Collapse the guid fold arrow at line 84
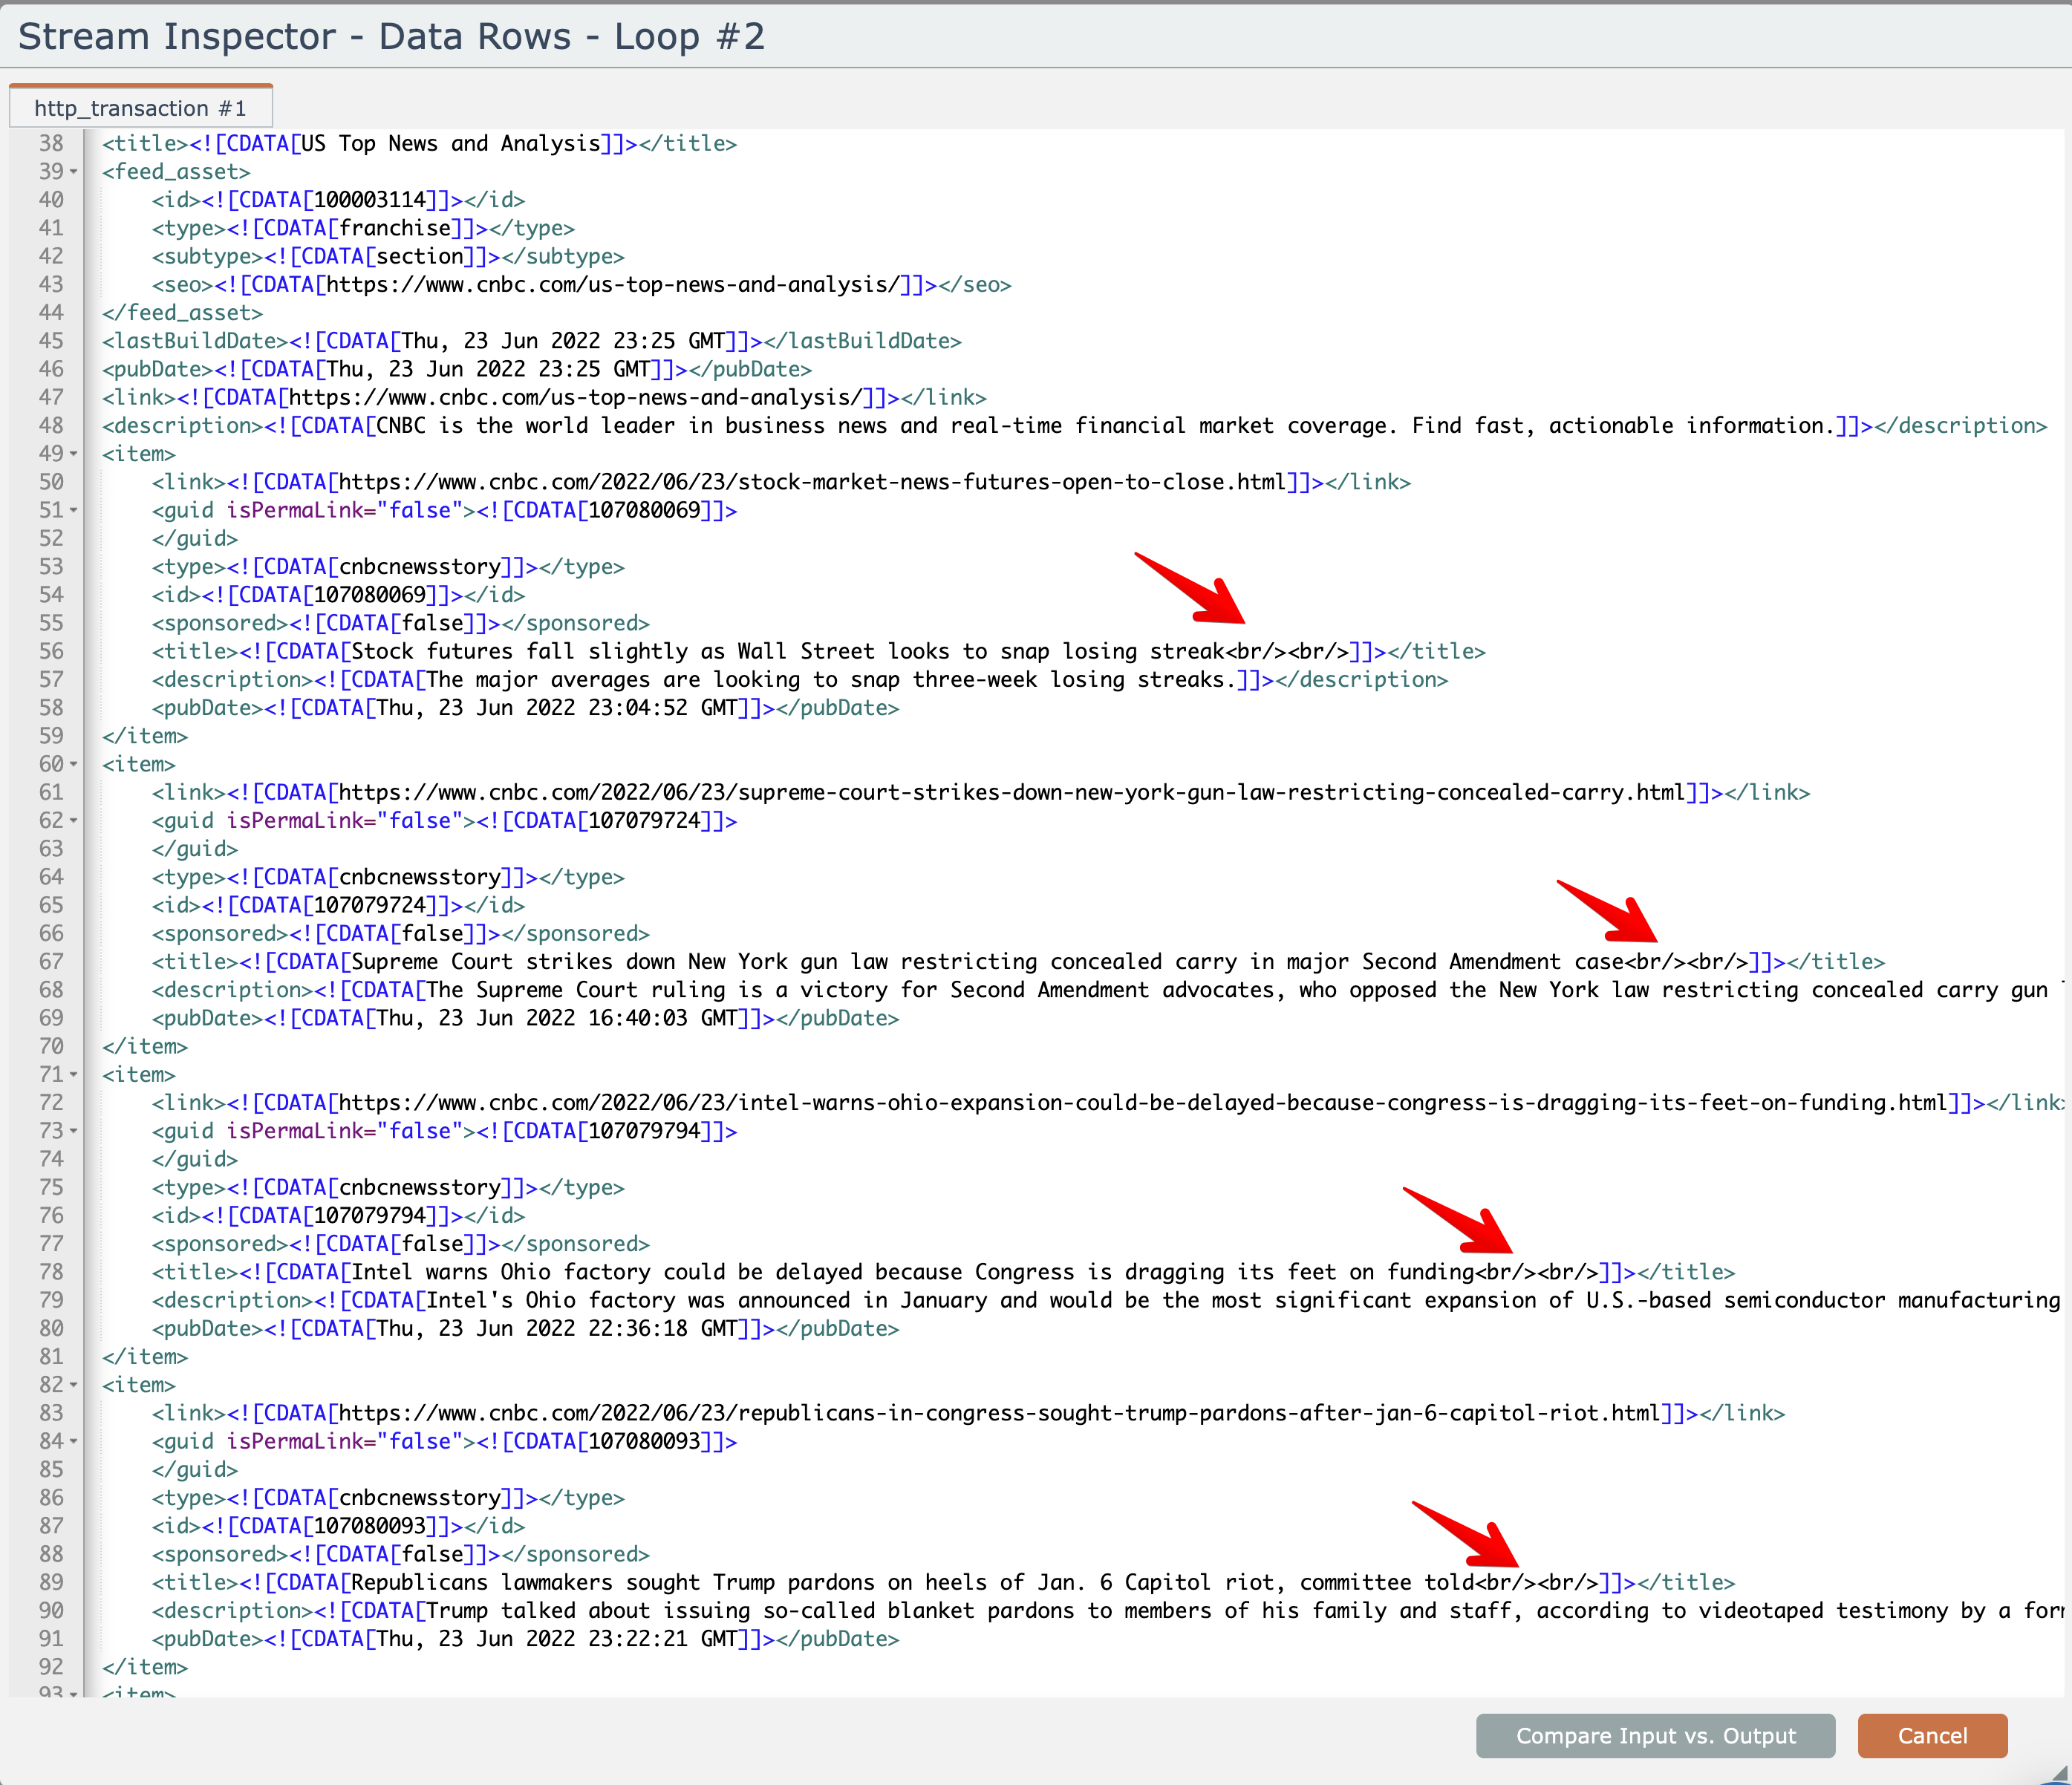 (x=74, y=1442)
